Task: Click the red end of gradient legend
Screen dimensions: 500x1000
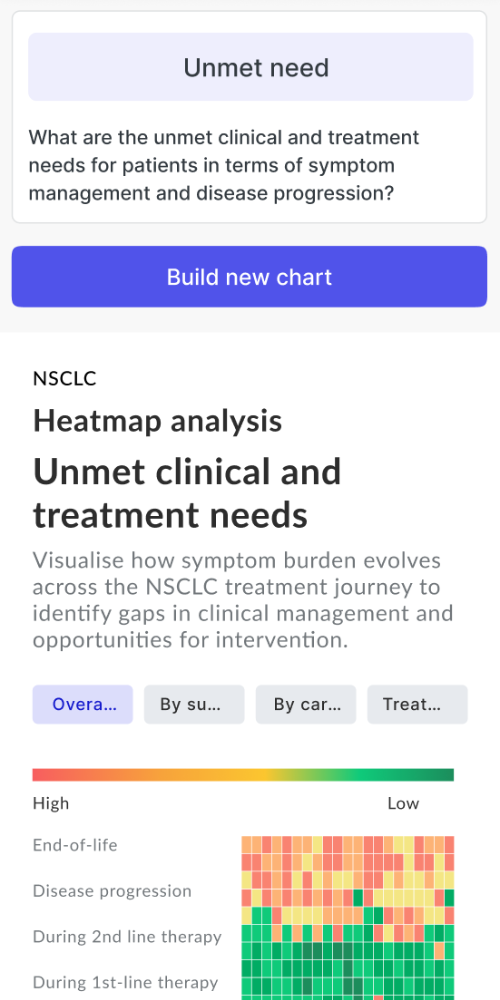Action: tap(38, 775)
